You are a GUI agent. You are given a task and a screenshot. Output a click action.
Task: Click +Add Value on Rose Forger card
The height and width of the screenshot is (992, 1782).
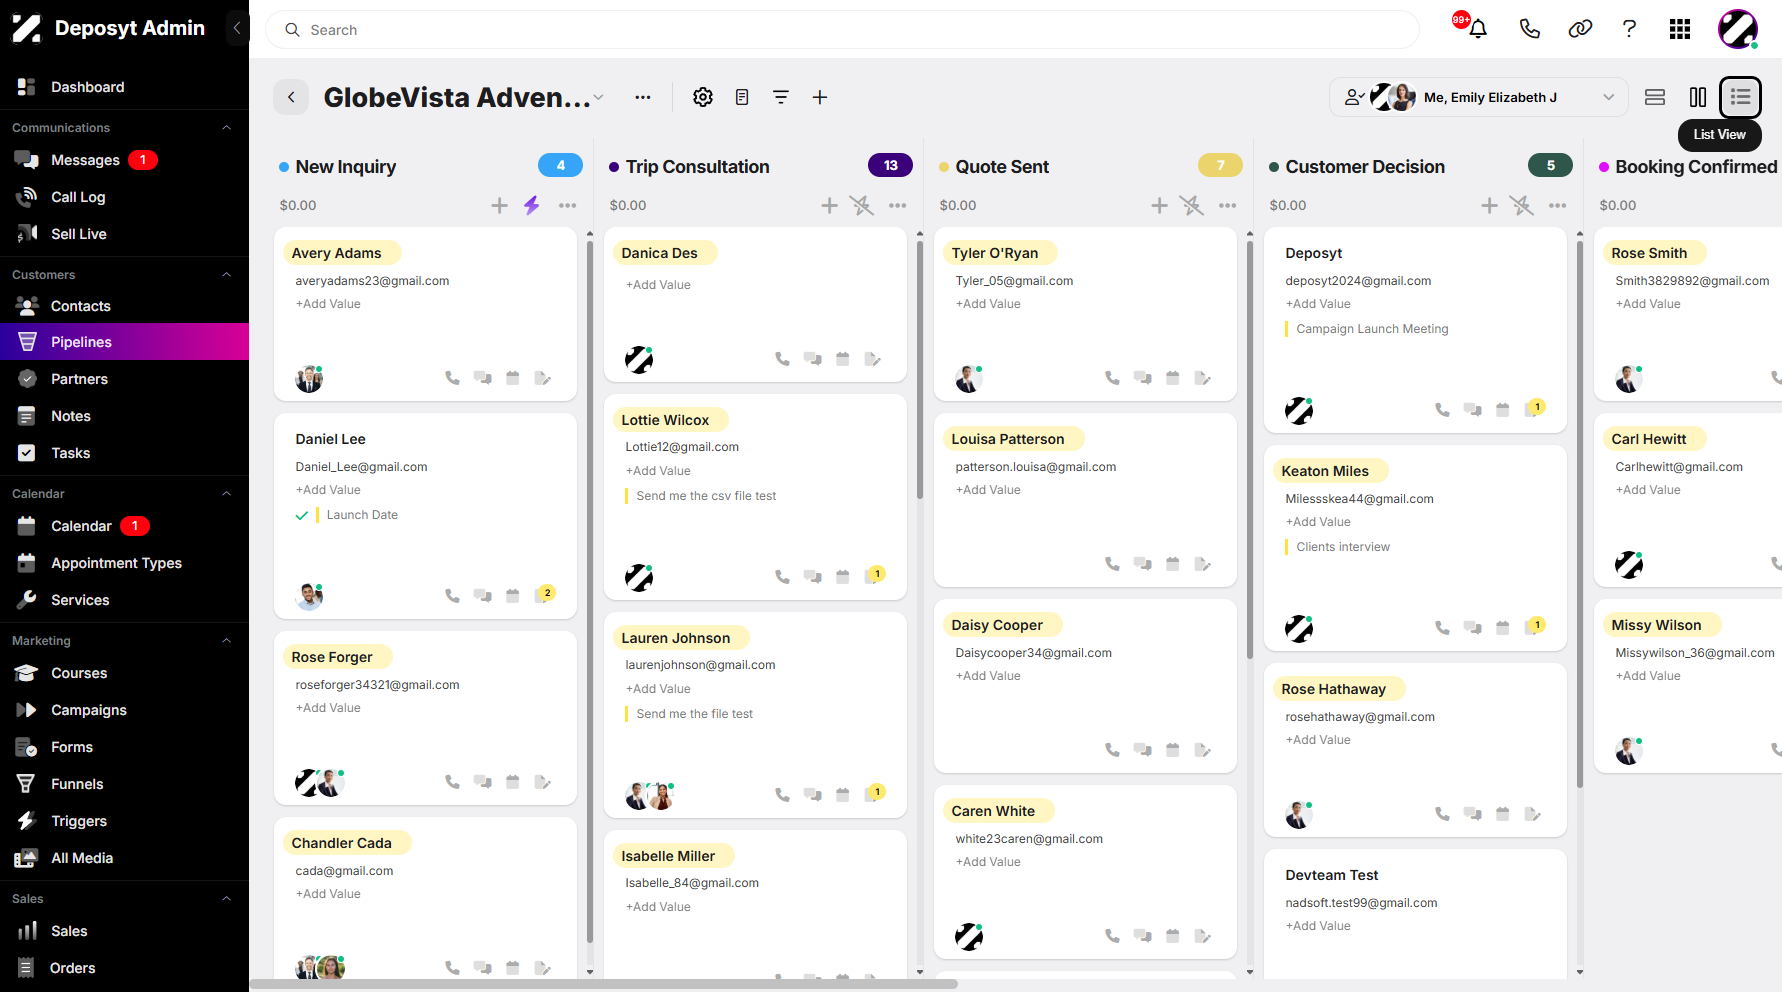(328, 708)
